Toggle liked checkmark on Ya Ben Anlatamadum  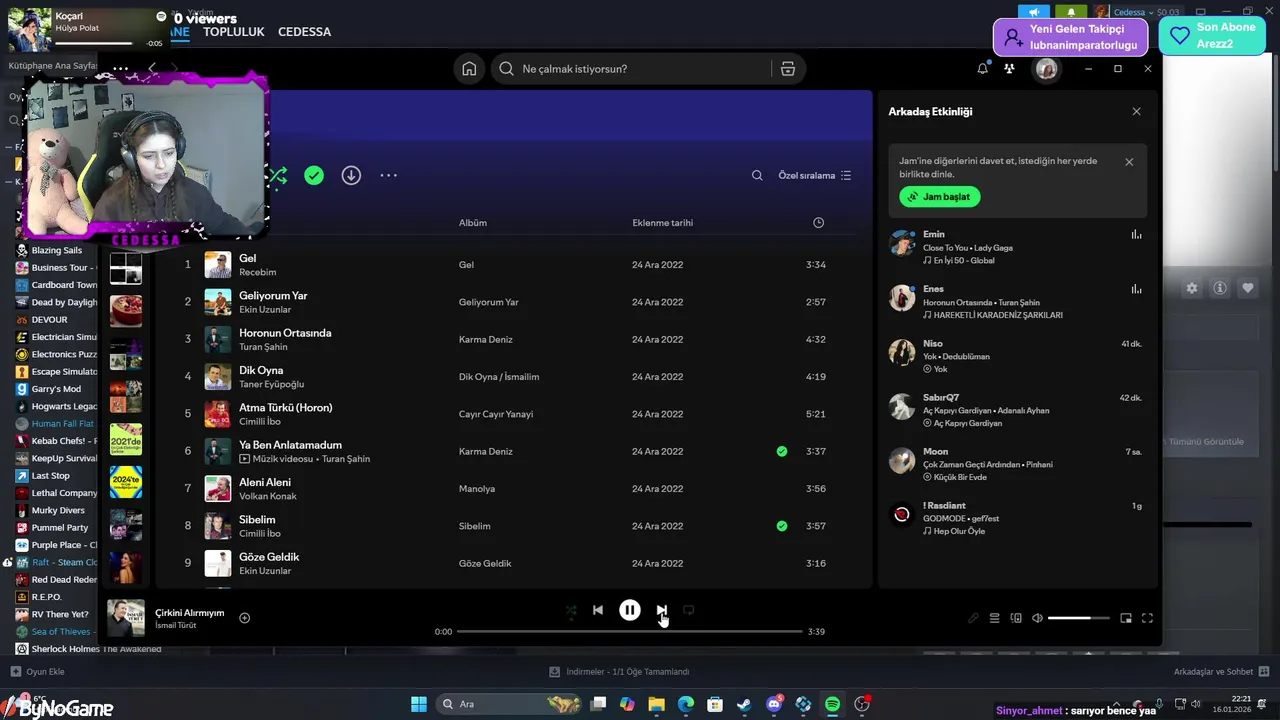point(782,451)
